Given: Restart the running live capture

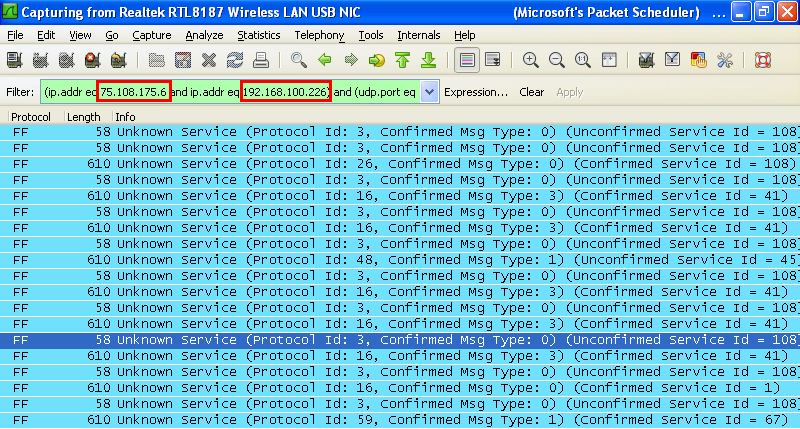Looking at the screenshot, I should pos(120,60).
